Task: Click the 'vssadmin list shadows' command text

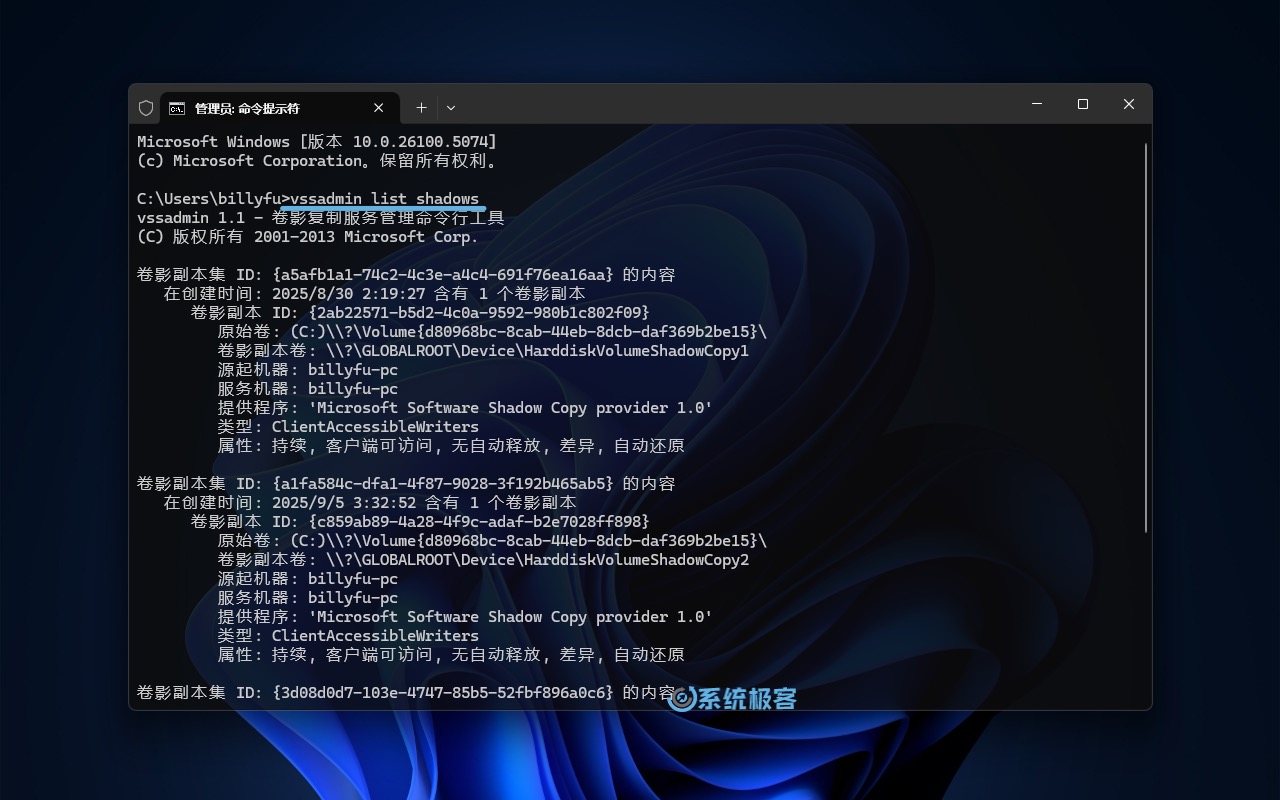Action: (385, 199)
